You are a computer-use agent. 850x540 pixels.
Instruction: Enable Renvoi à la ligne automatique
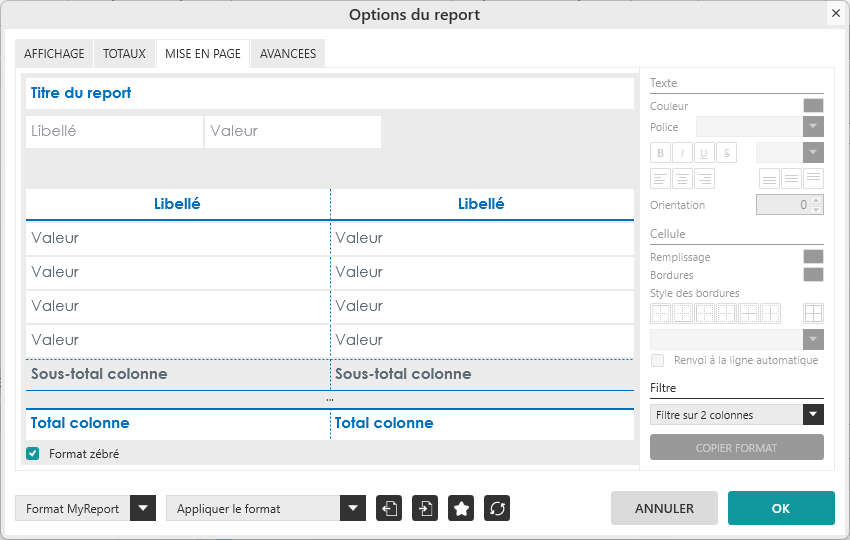[657, 360]
